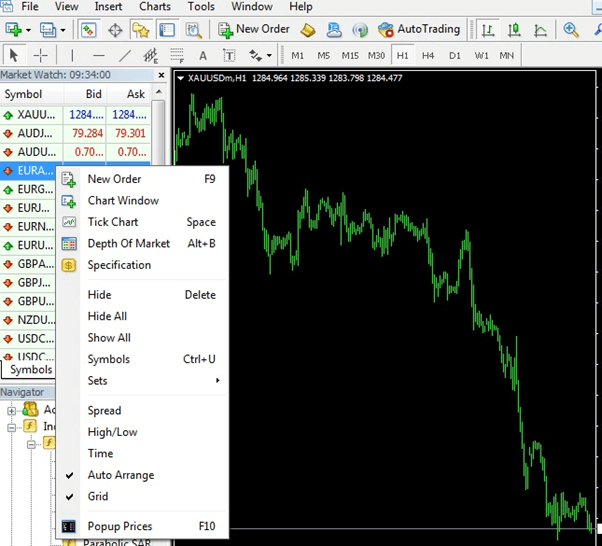This screenshot has width=602, height=546.
Task: Toggle the AutoTrading button
Action: (x=419, y=30)
